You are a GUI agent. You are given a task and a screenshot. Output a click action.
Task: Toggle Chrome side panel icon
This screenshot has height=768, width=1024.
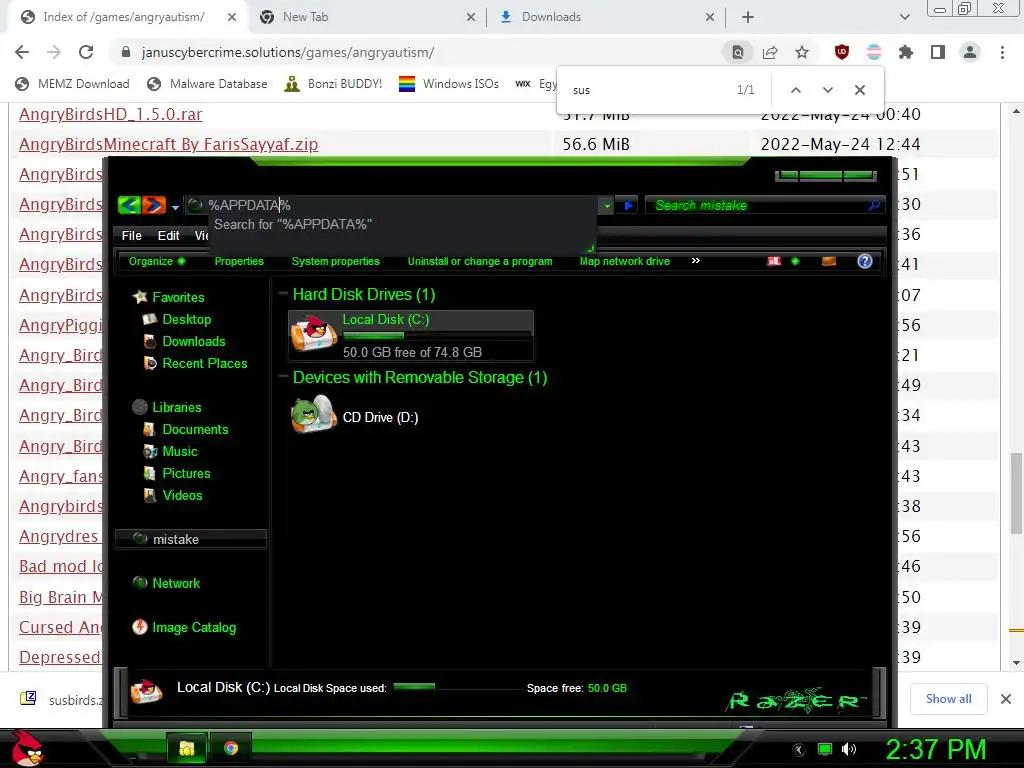tap(938, 52)
